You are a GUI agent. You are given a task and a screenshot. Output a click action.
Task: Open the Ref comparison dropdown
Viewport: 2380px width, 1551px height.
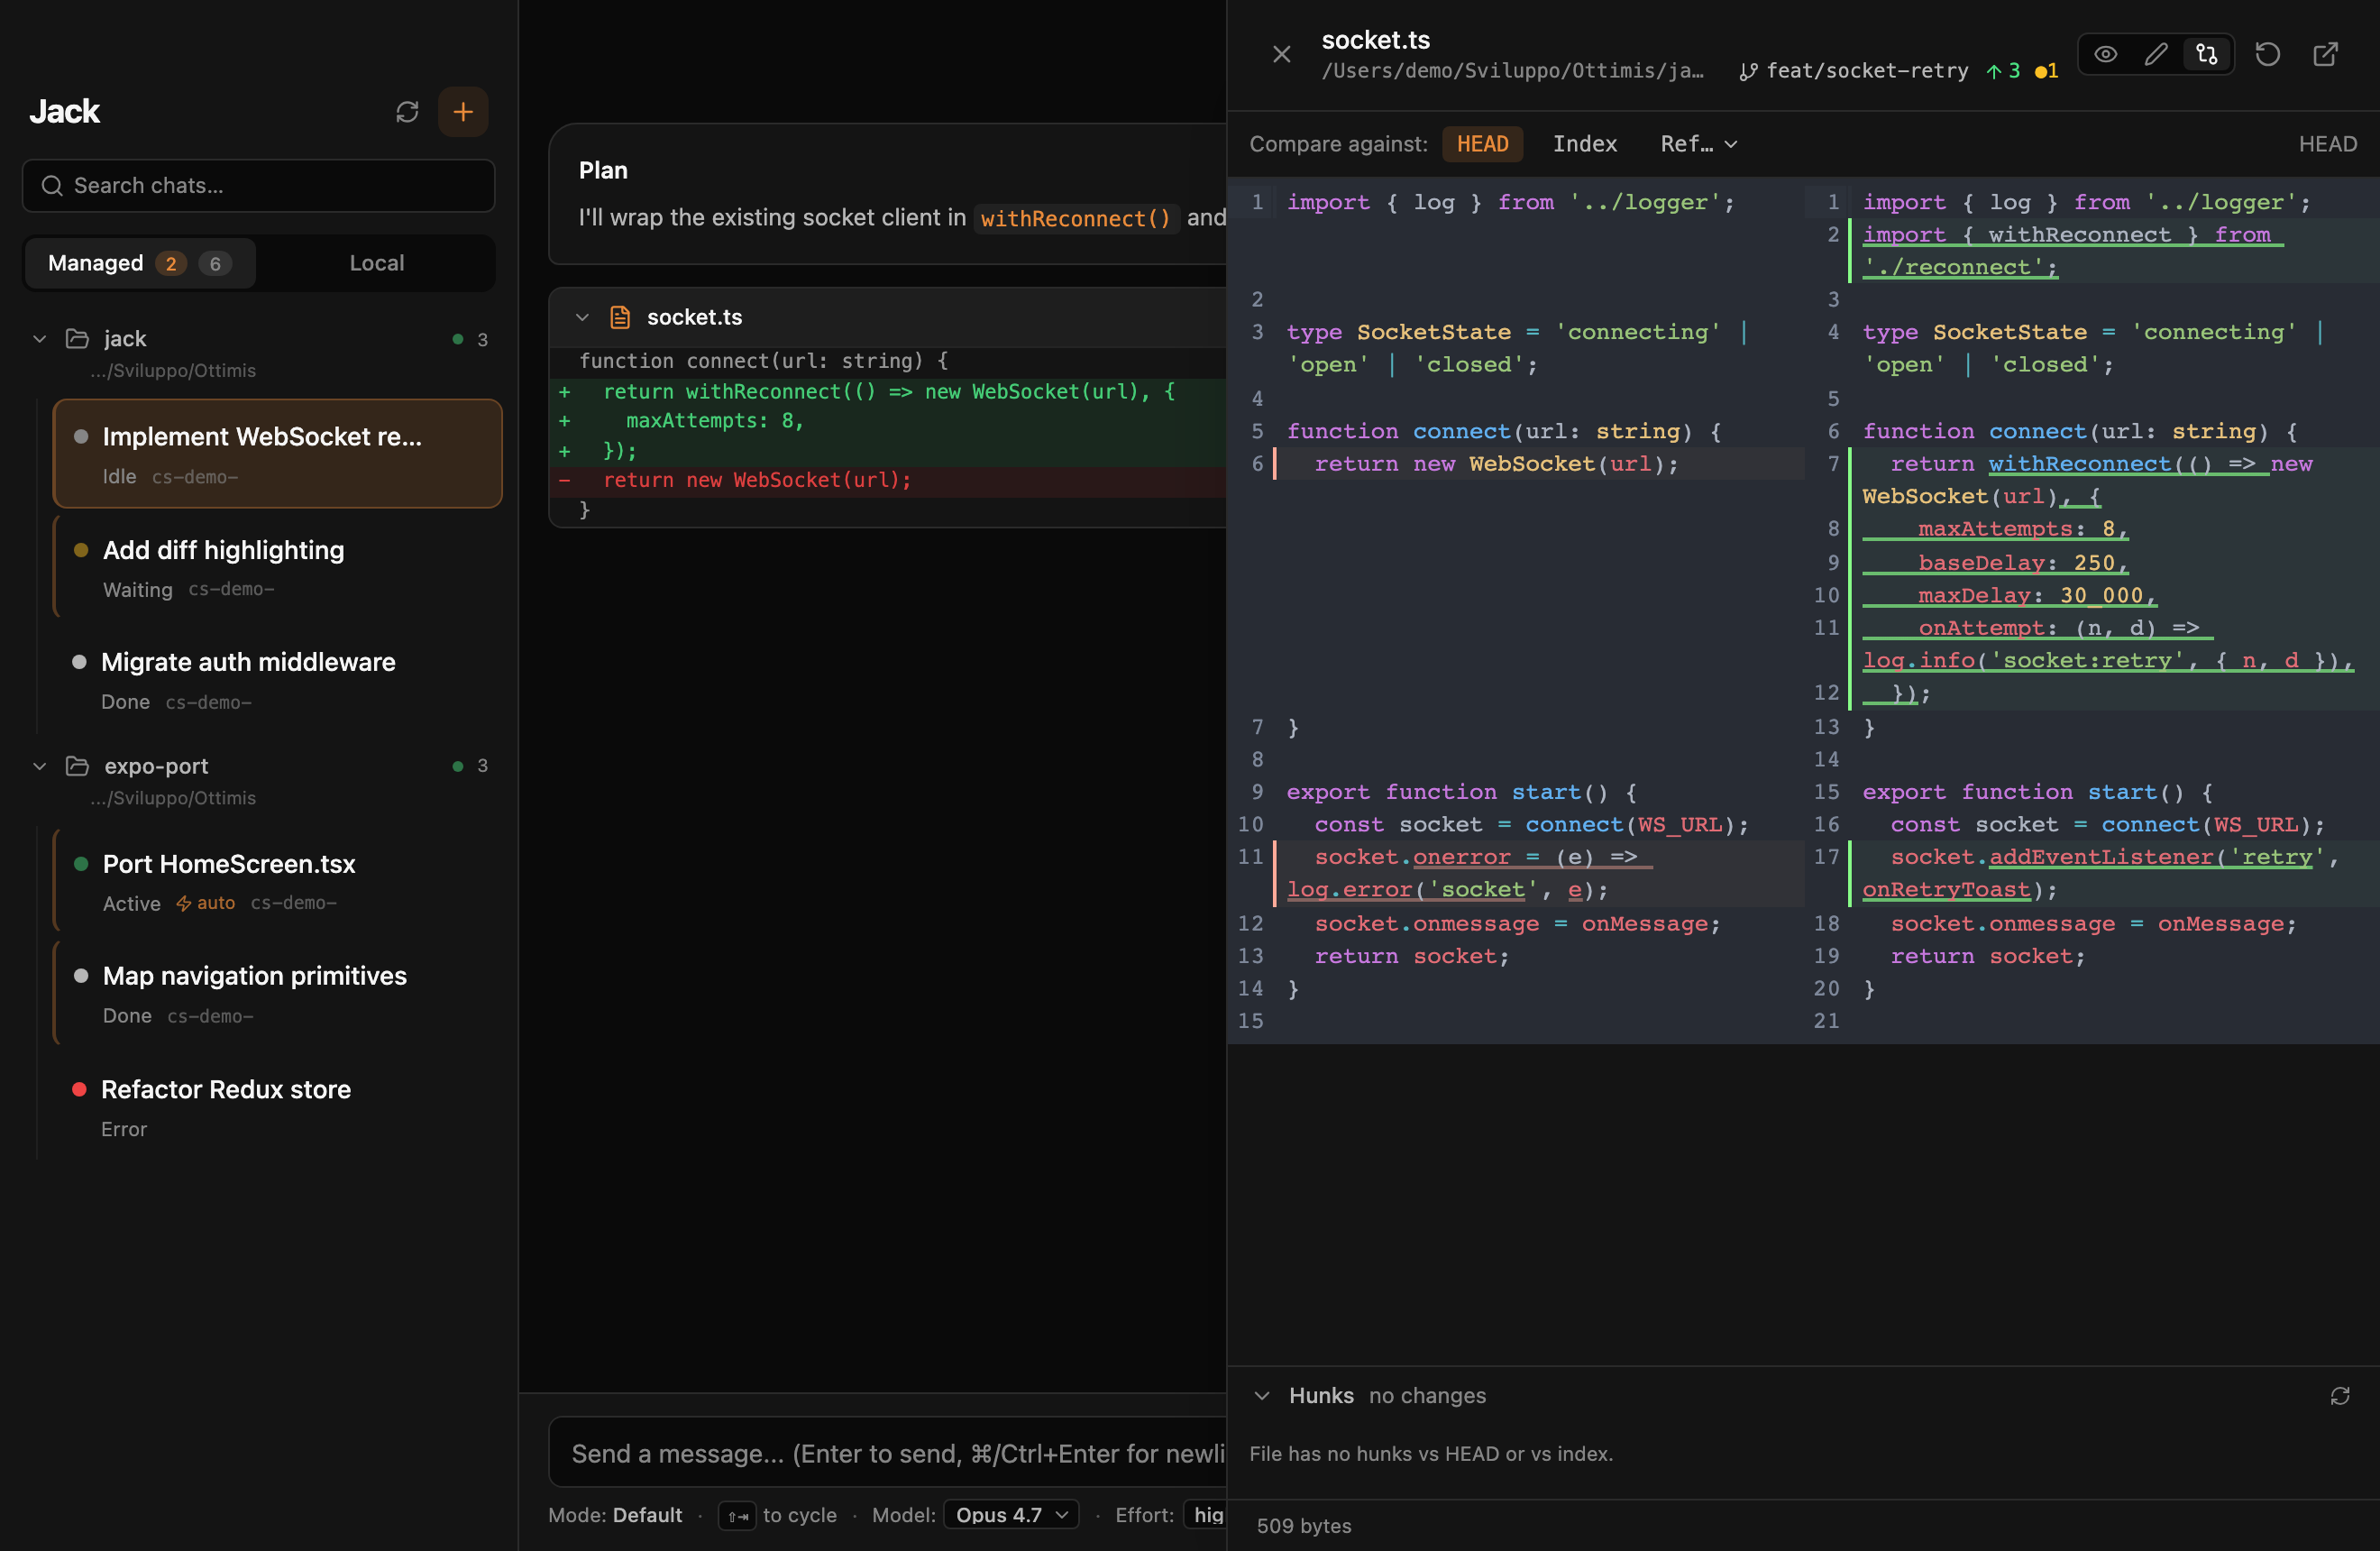[x=1698, y=143]
